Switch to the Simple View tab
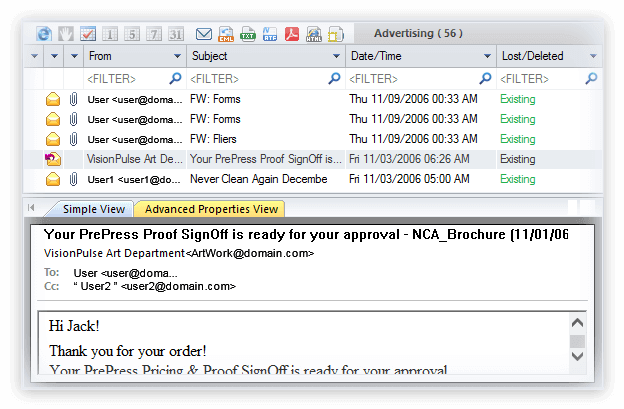Viewport: 624px width, 409px height. pyautogui.click(x=94, y=209)
